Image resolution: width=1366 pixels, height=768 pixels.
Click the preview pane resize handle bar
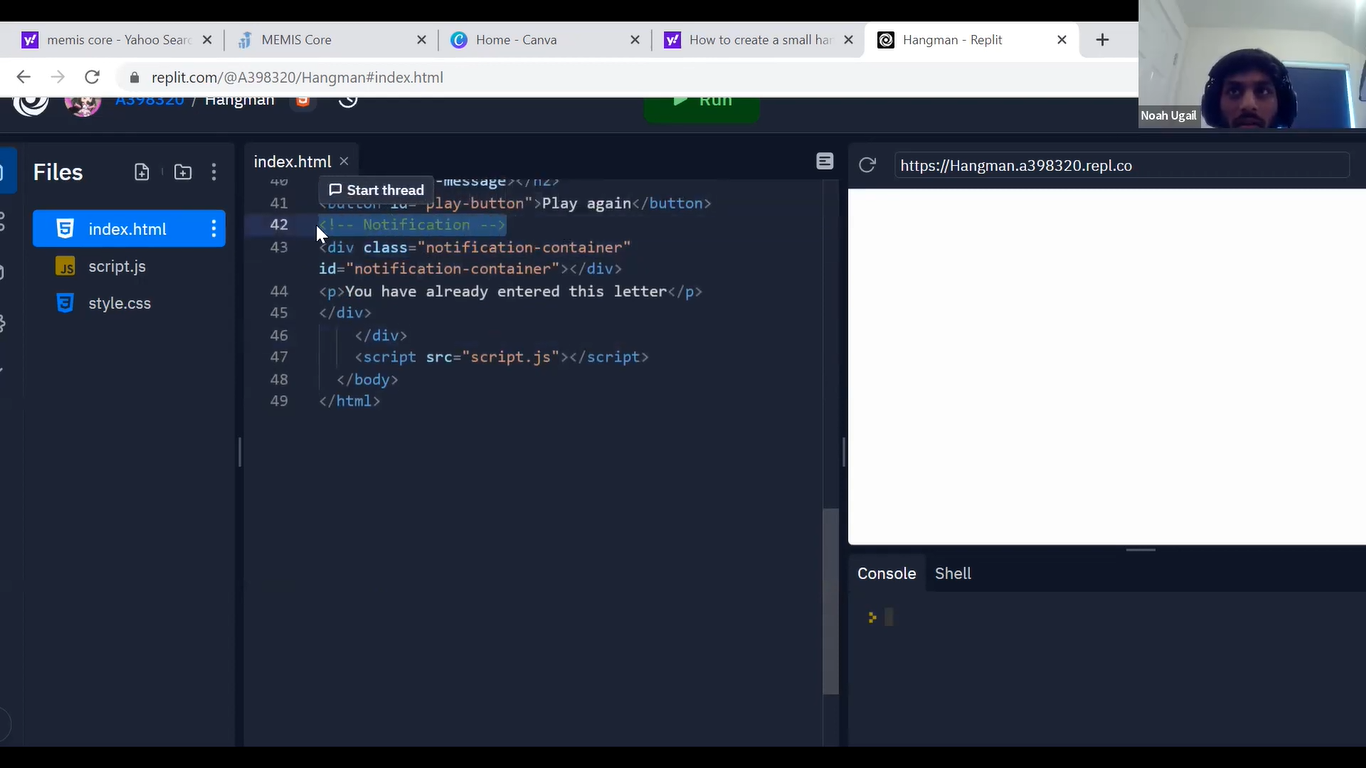click(x=1141, y=549)
